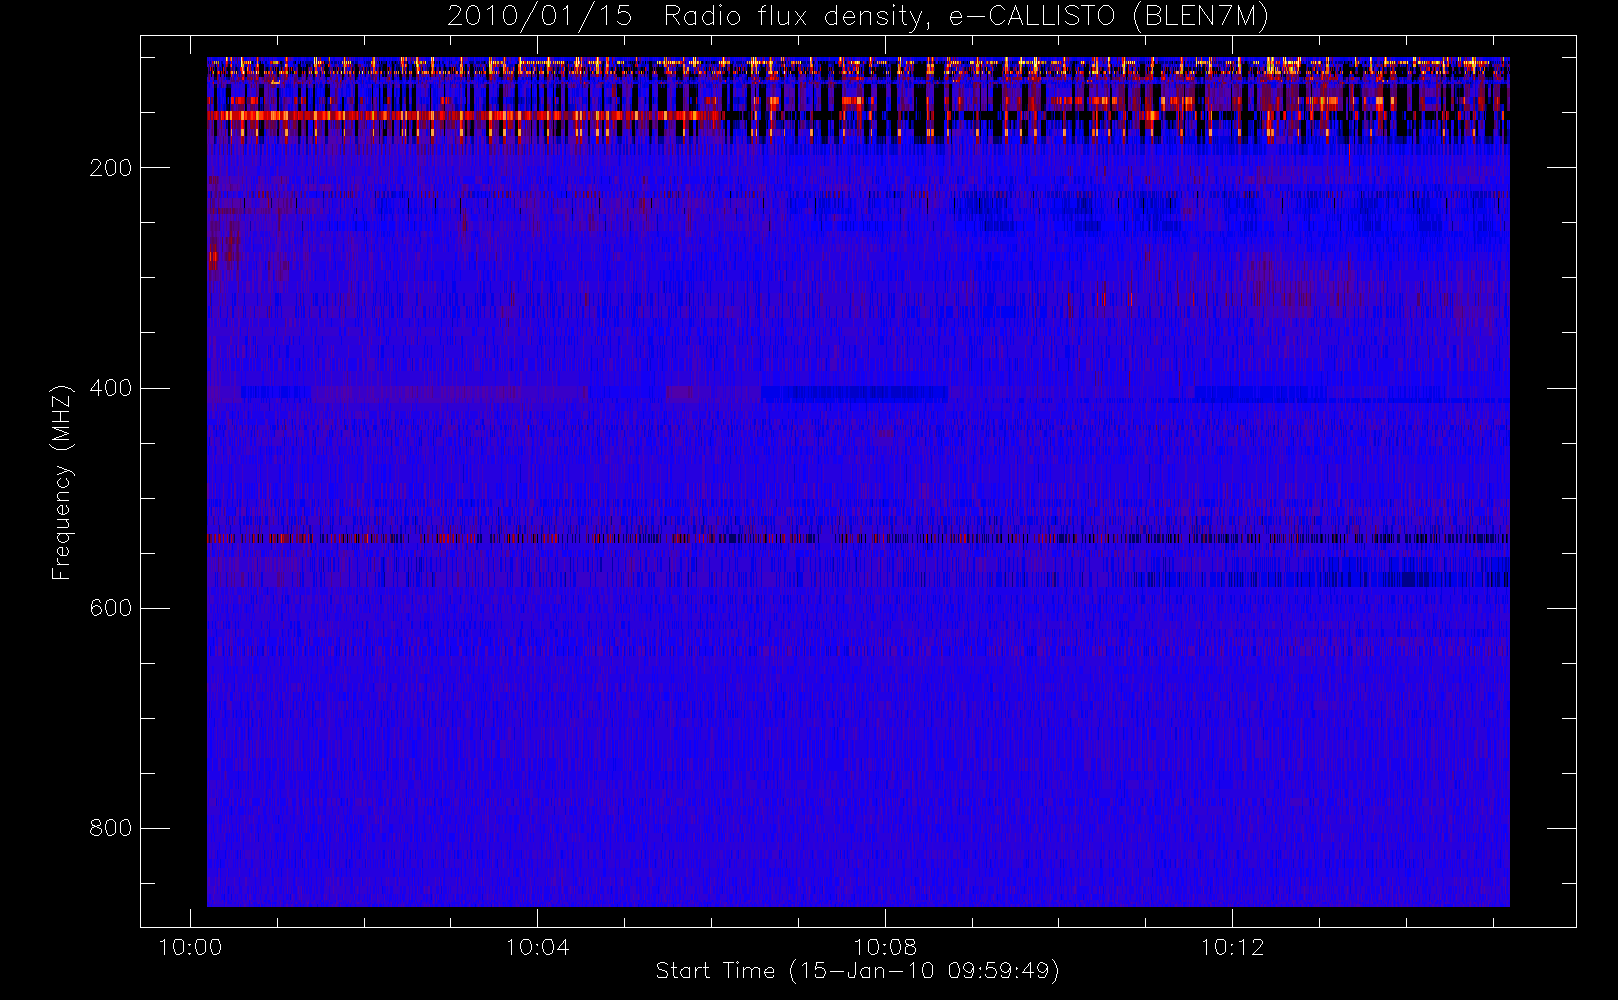Click the '10:12' time tick label

[x=1232, y=947]
